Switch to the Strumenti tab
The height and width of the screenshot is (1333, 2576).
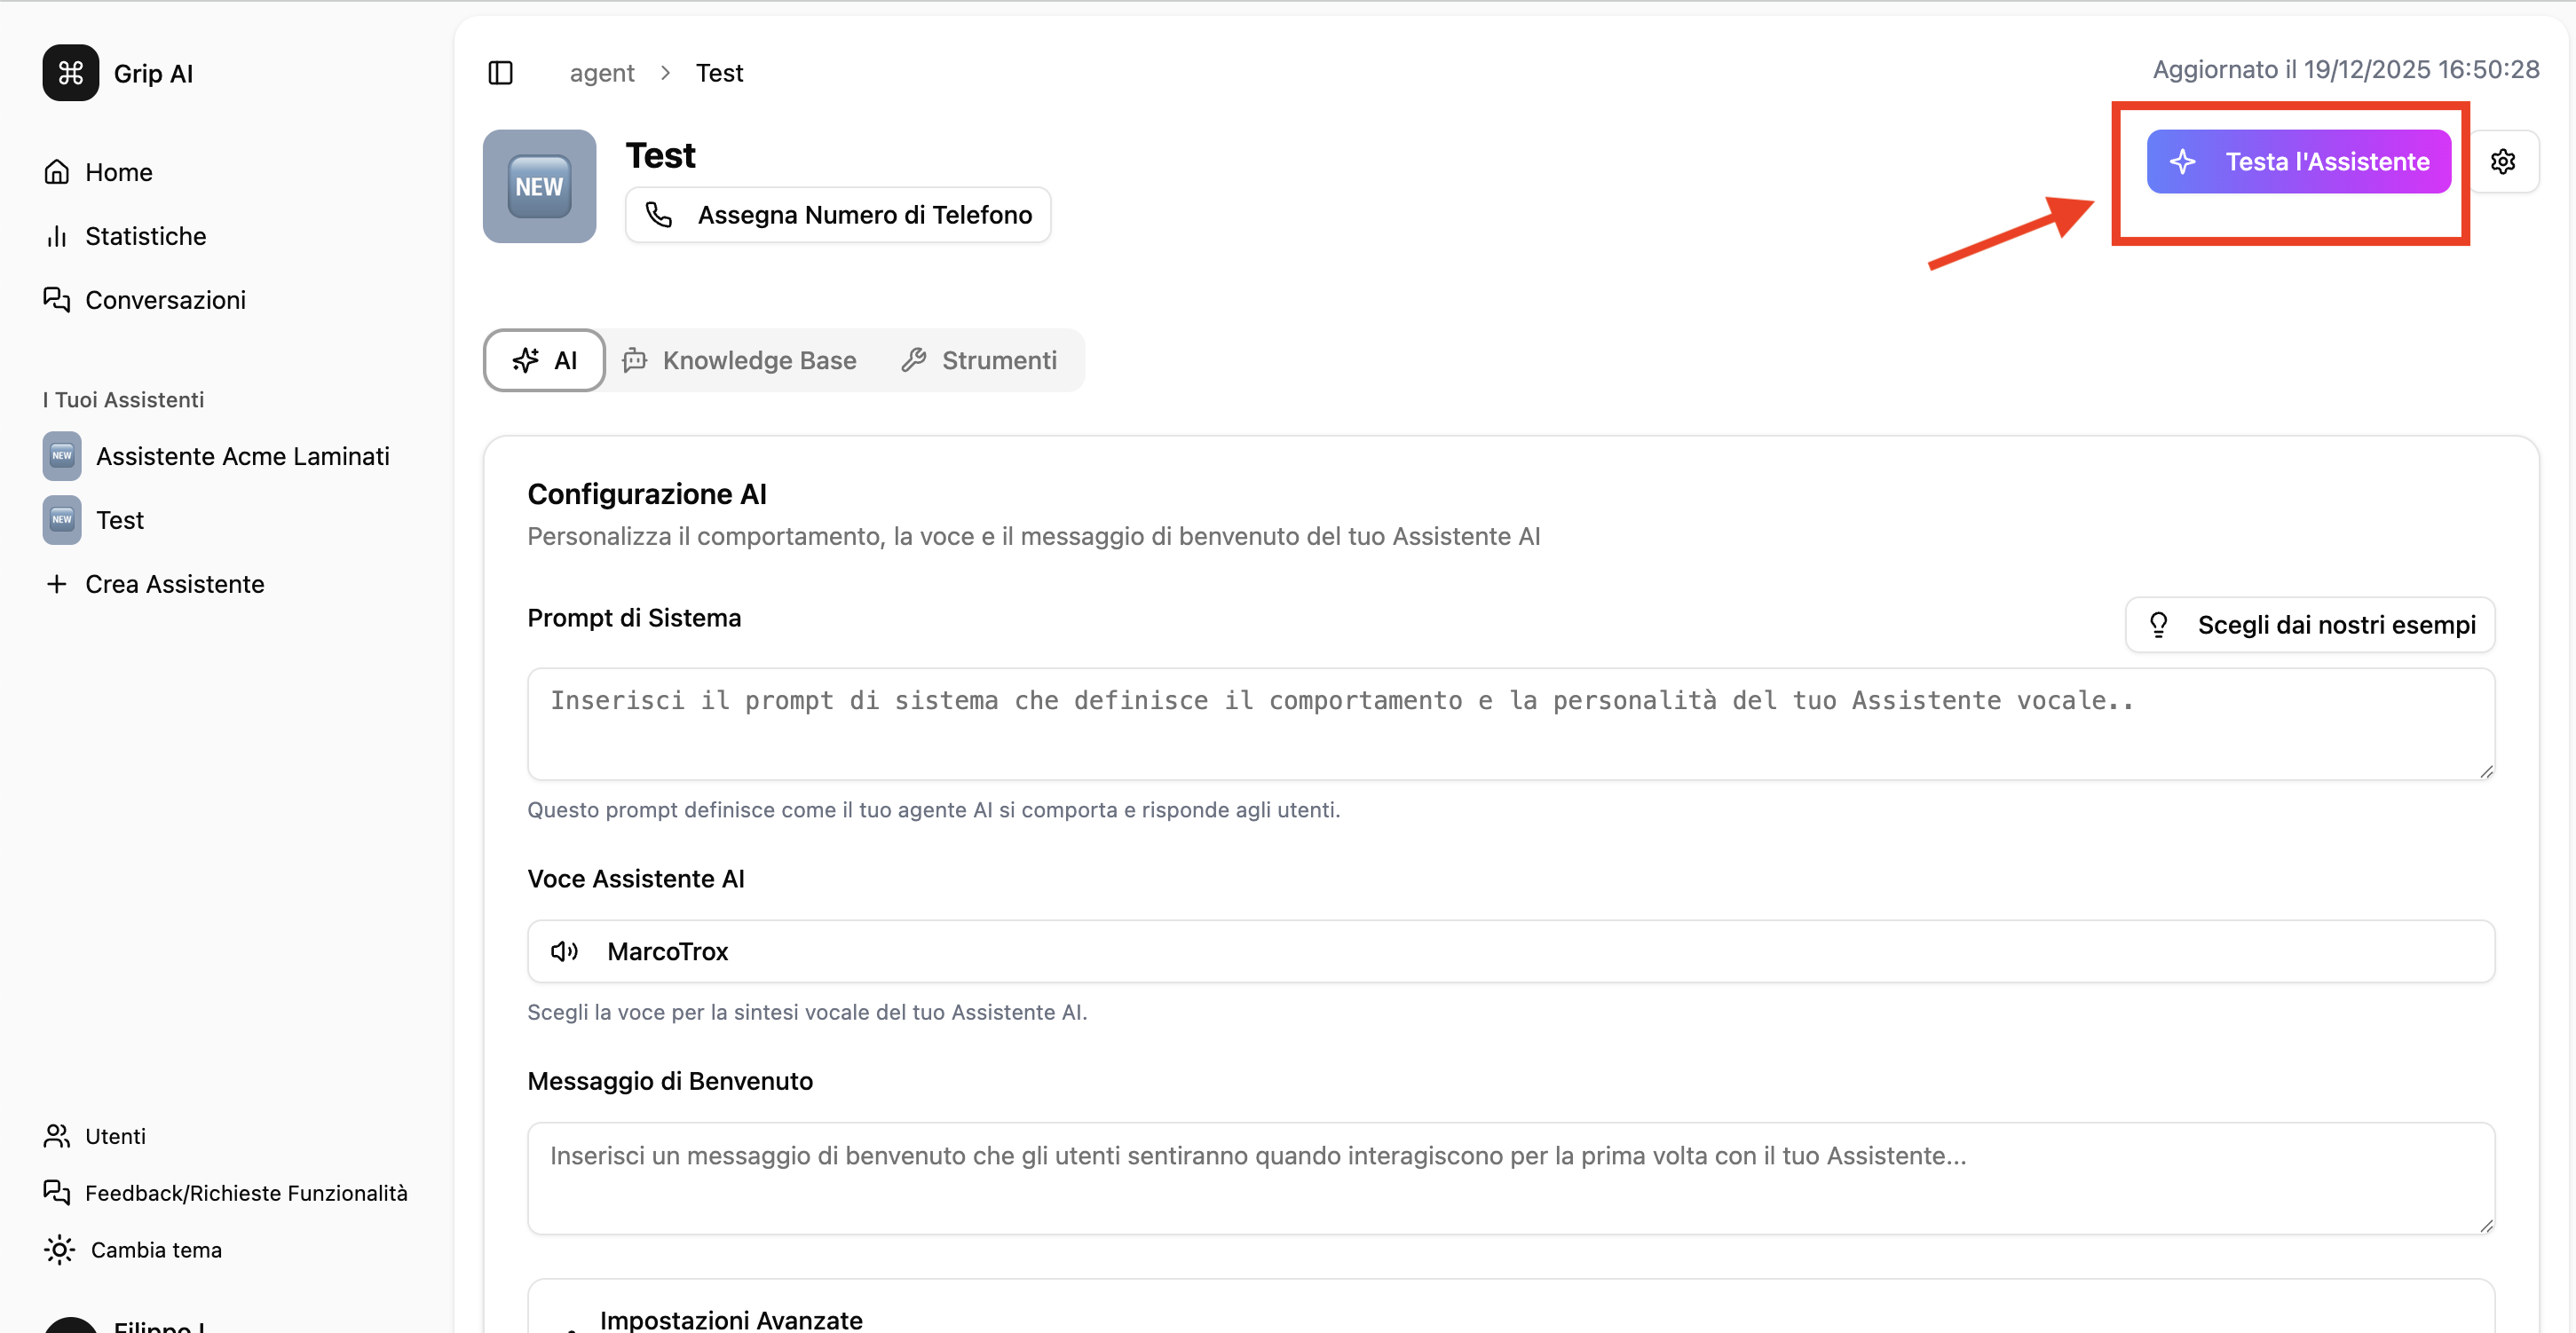tap(978, 359)
